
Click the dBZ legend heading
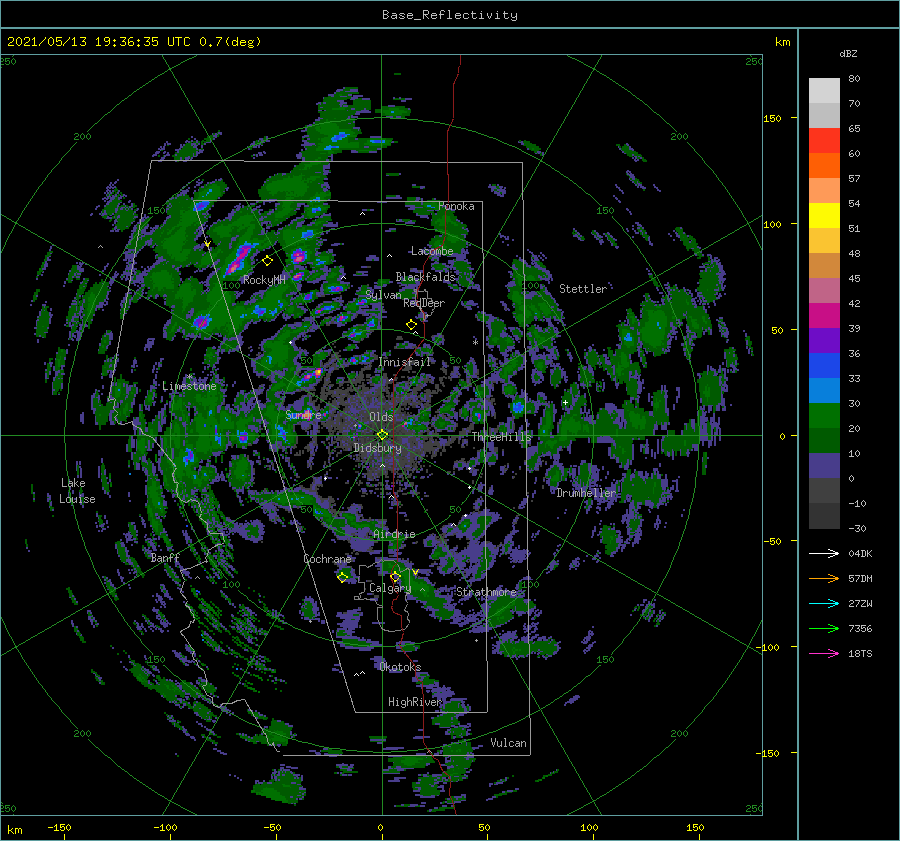click(x=848, y=54)
